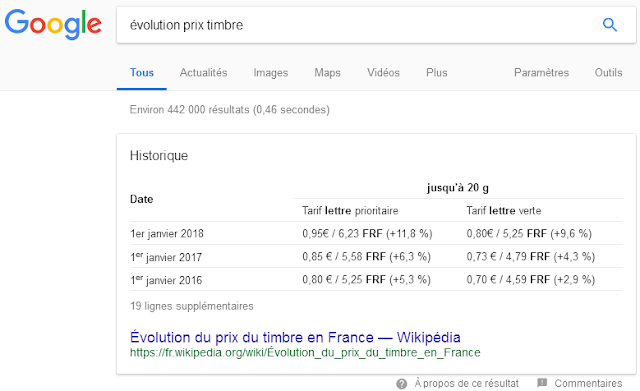Viewport: 640px width, 391px height.
Task: Expand the Plus menu
Action: point(437,73)
